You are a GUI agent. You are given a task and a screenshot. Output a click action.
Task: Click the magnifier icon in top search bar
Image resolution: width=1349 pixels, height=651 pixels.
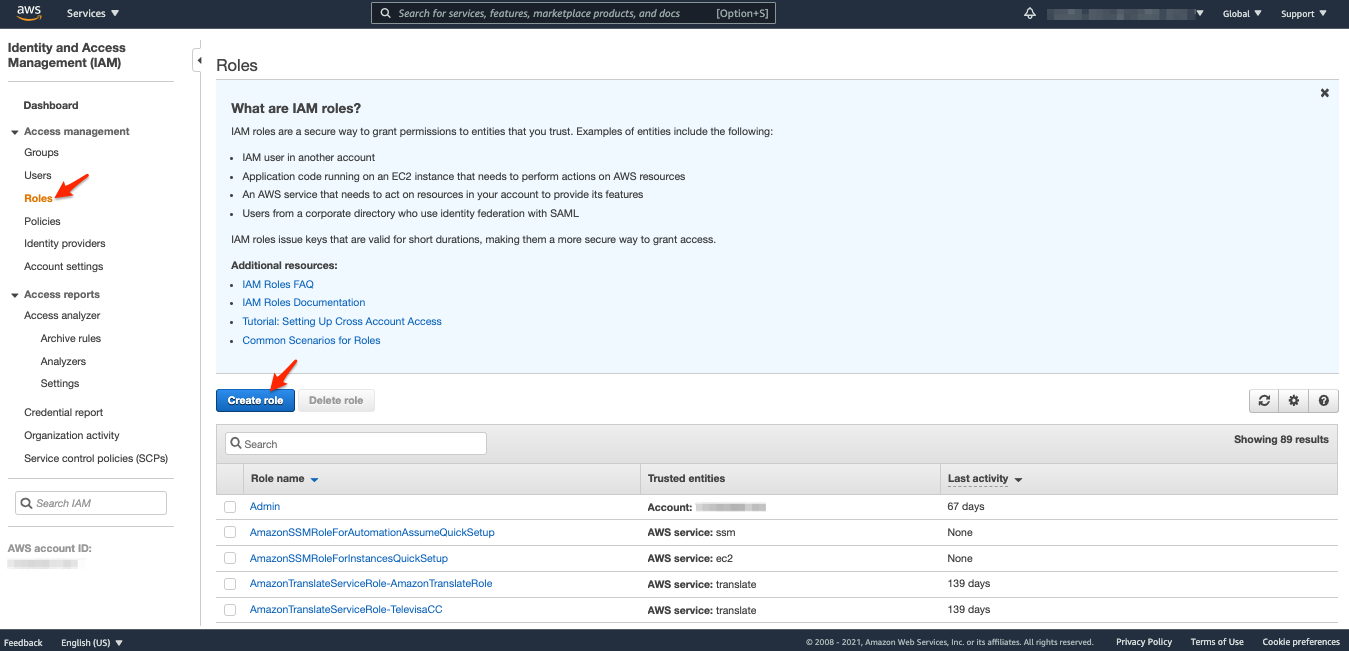[x=386, y=13]
